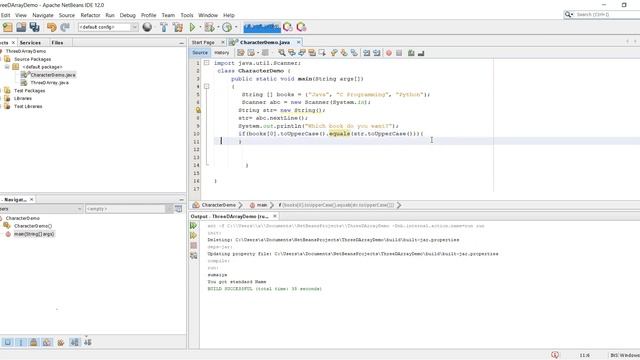This screenshot has width=640, height=360.
Task: Close the CharacterDemo.java editor tab
Action: pos(298,42)
